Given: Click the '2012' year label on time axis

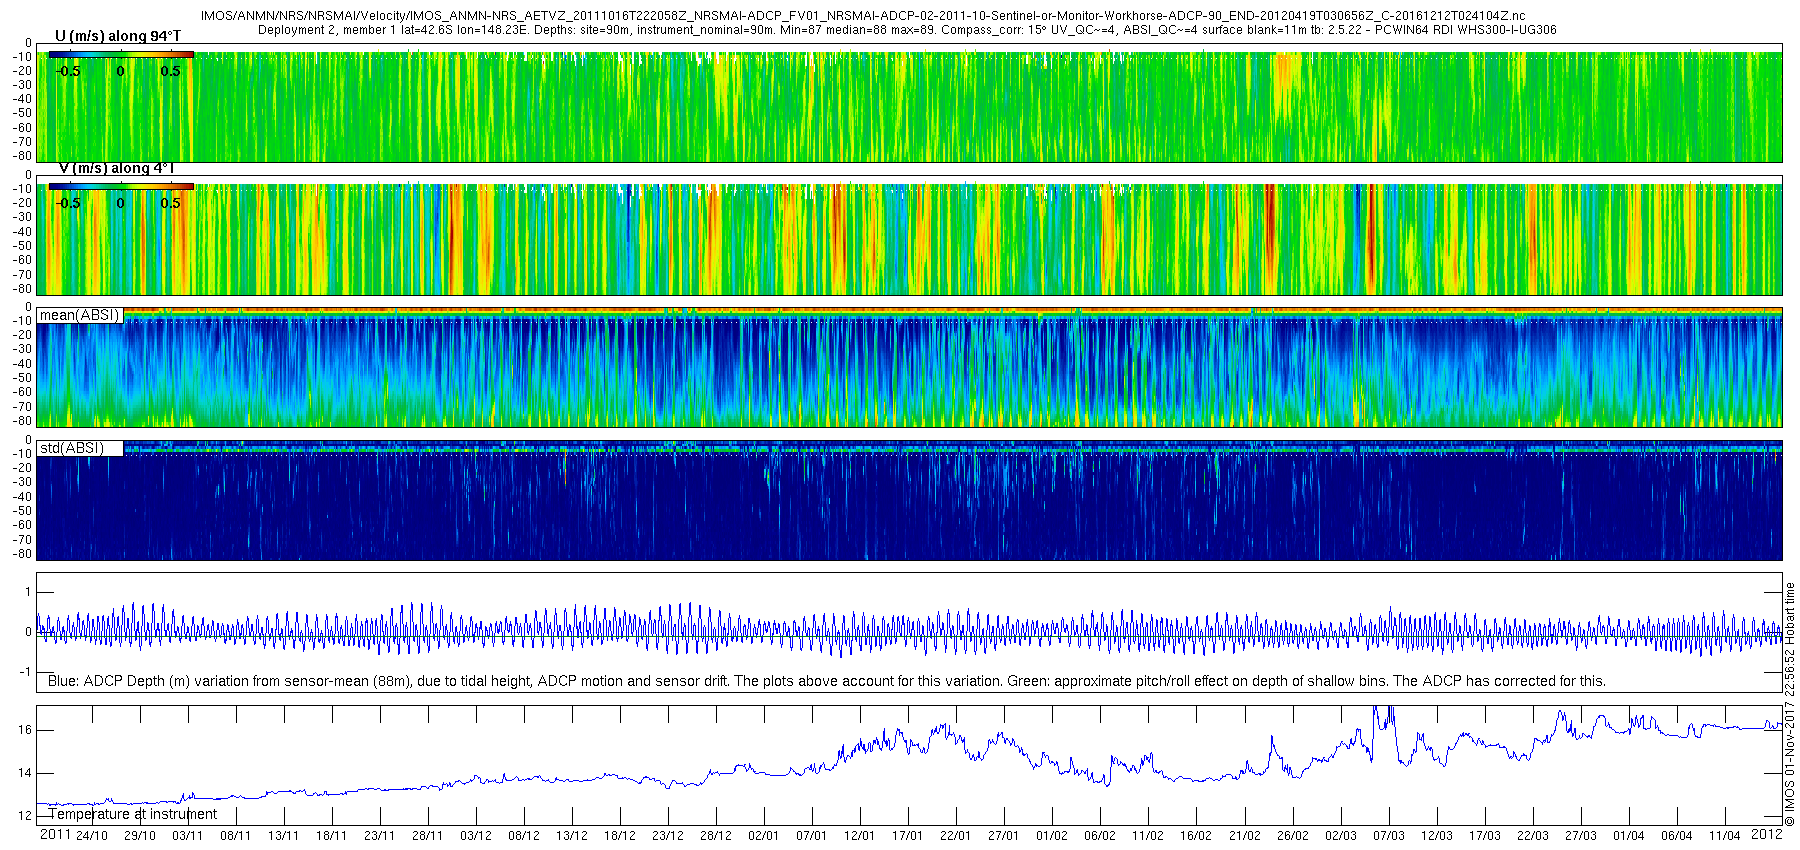Looking at the screenshot, I should point(1767,835).
